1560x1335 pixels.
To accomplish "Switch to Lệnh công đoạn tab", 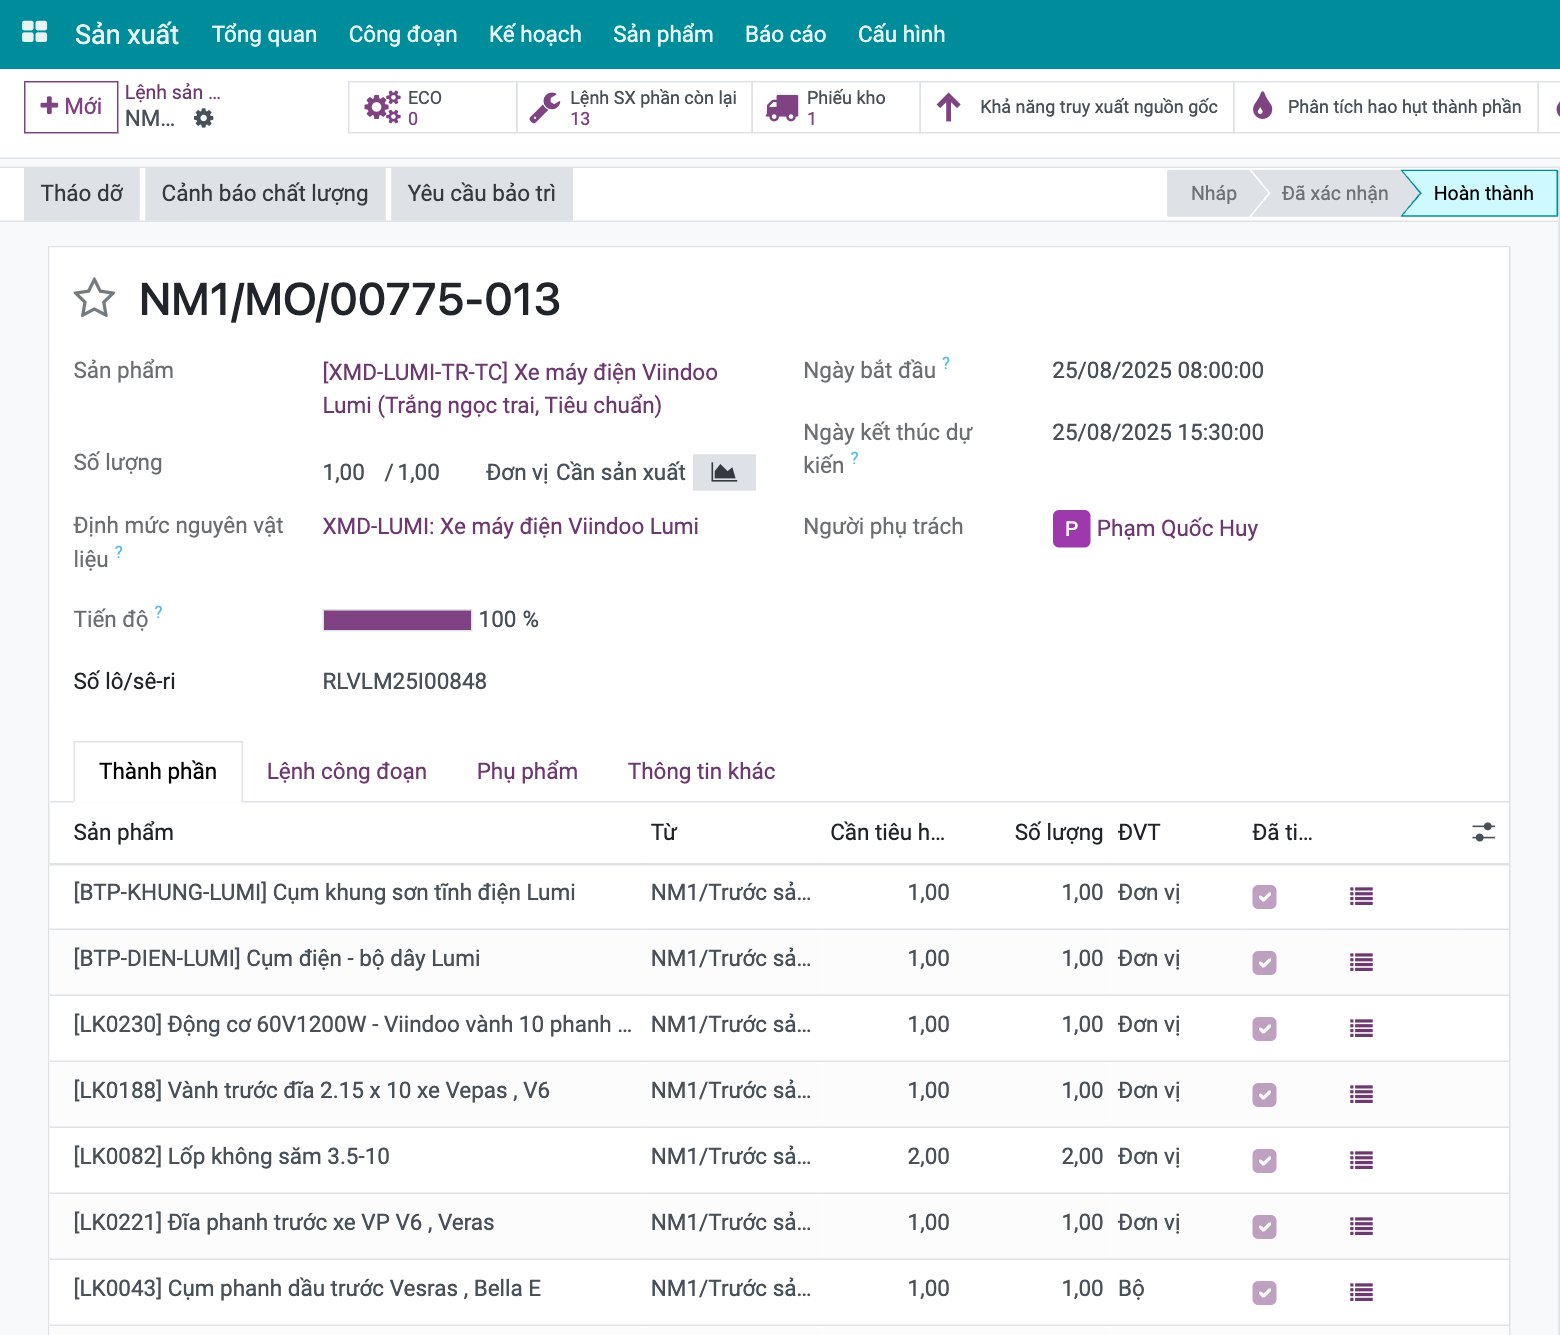I will [346, 771].
